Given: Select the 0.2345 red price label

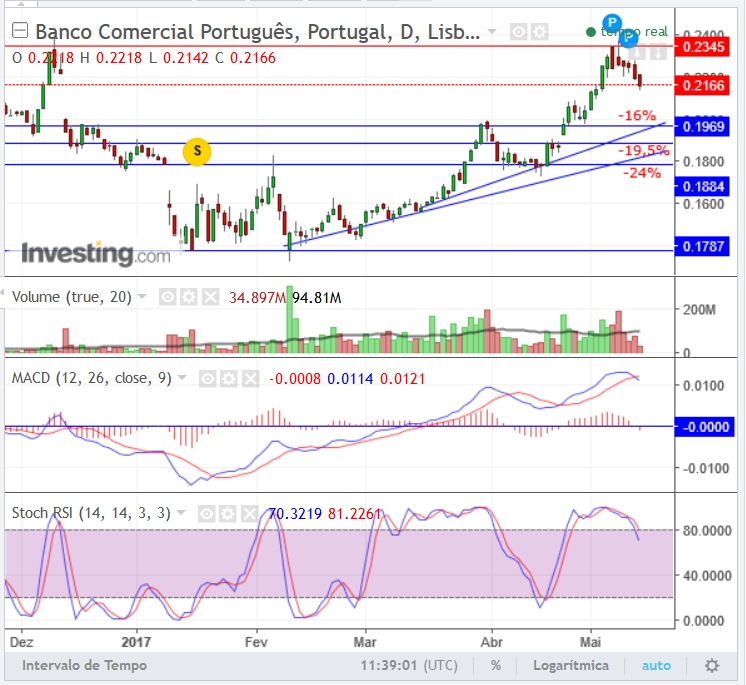Looking at the screenshot, I should coord(702,47).
